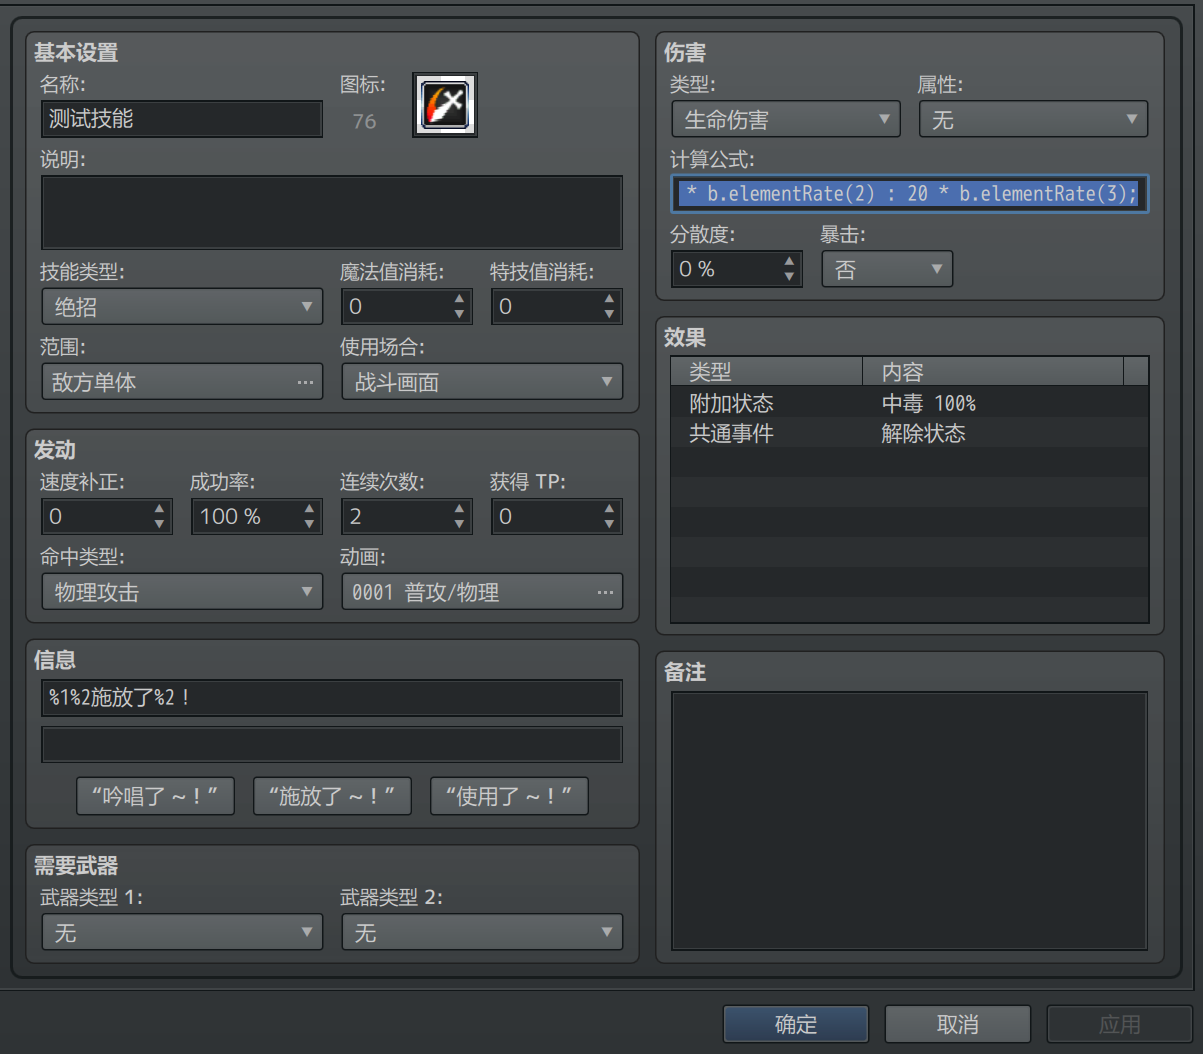Expand the 命中类型 dropdown showing 物理攻击

(182, 592)
